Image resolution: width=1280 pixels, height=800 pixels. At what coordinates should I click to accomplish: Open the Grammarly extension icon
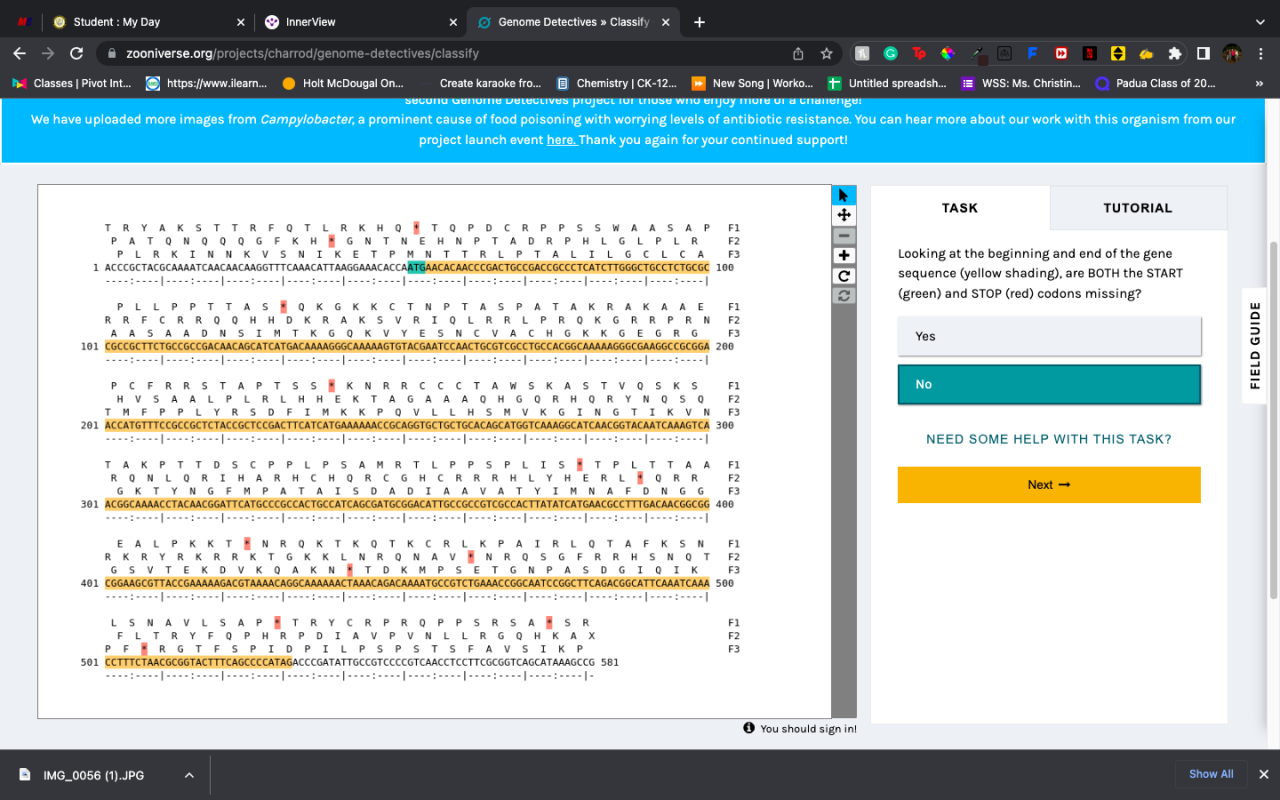click(x=890, y=53)
